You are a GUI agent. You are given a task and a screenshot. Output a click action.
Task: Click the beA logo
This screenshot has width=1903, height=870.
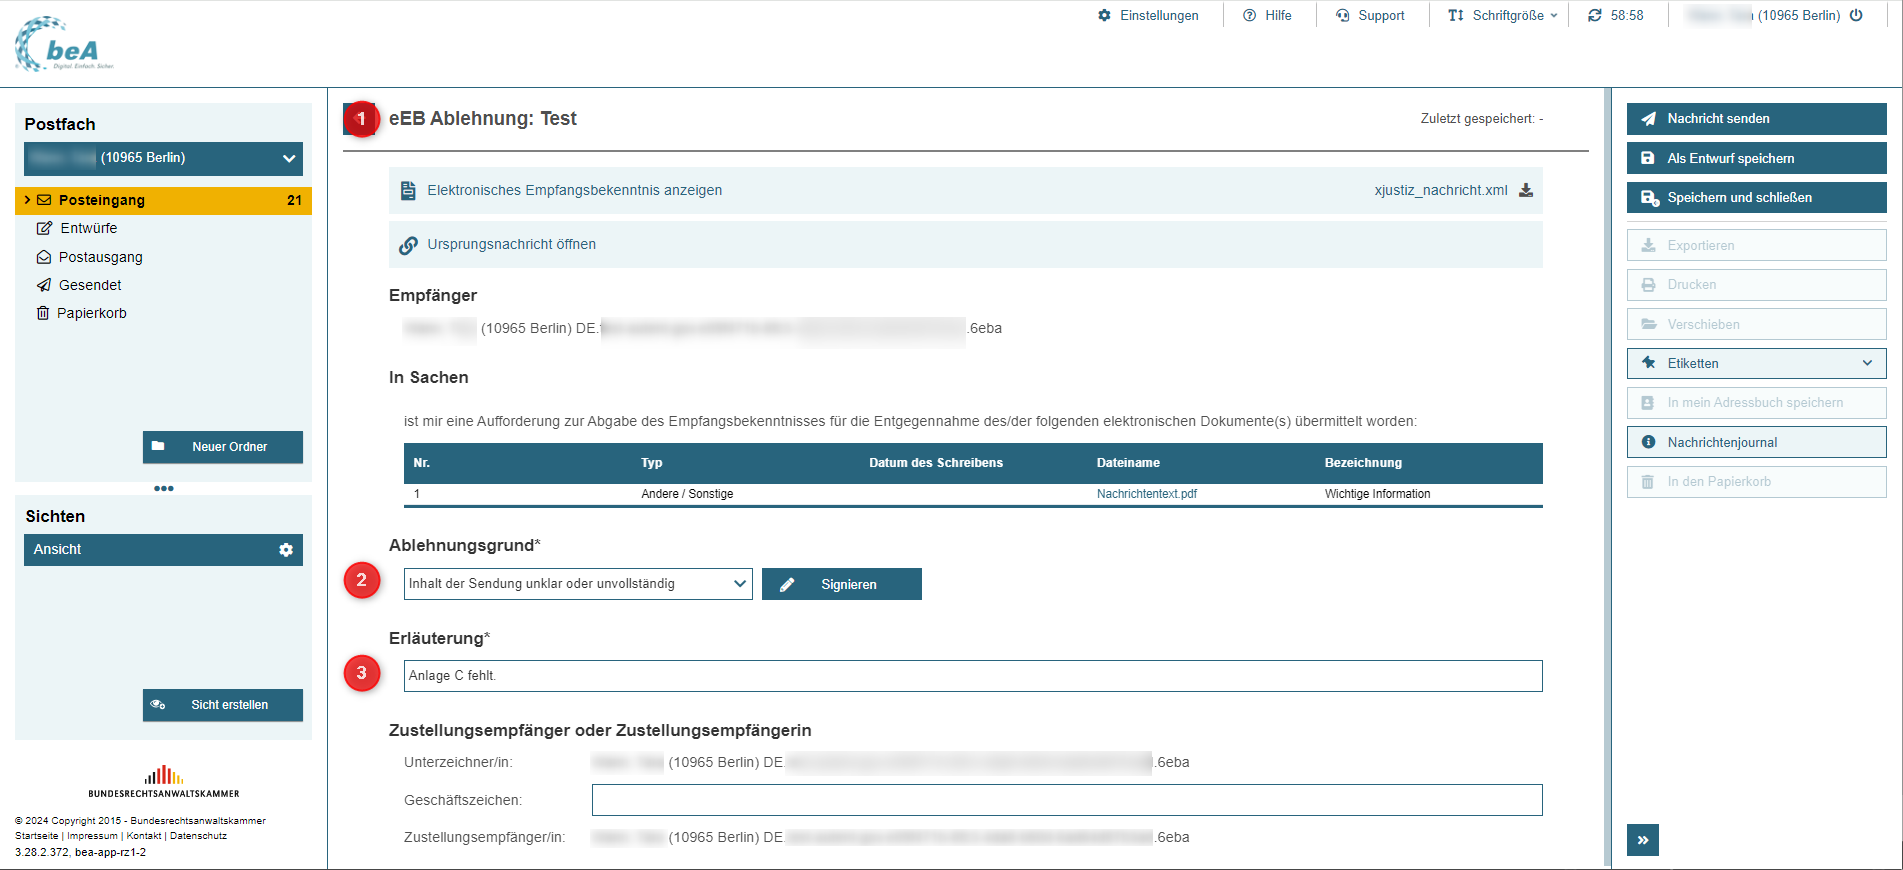click(64, 45)
